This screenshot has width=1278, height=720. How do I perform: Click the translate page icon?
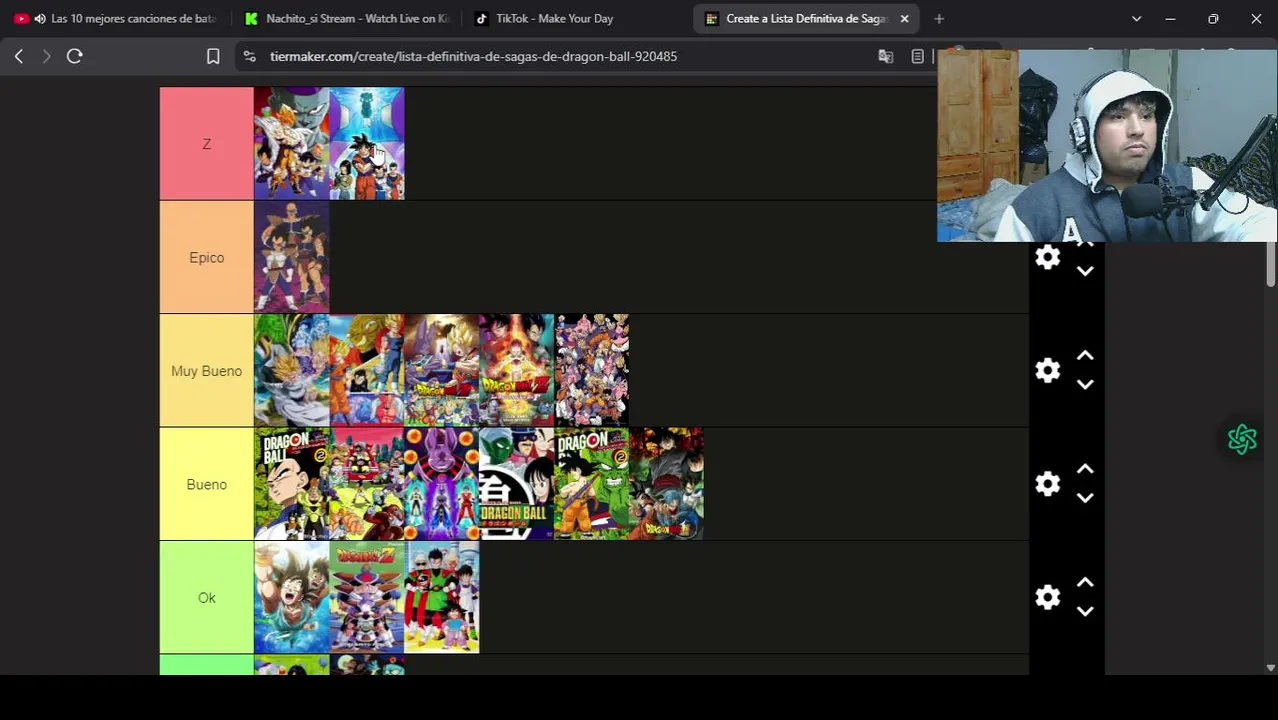pos(885,57)
